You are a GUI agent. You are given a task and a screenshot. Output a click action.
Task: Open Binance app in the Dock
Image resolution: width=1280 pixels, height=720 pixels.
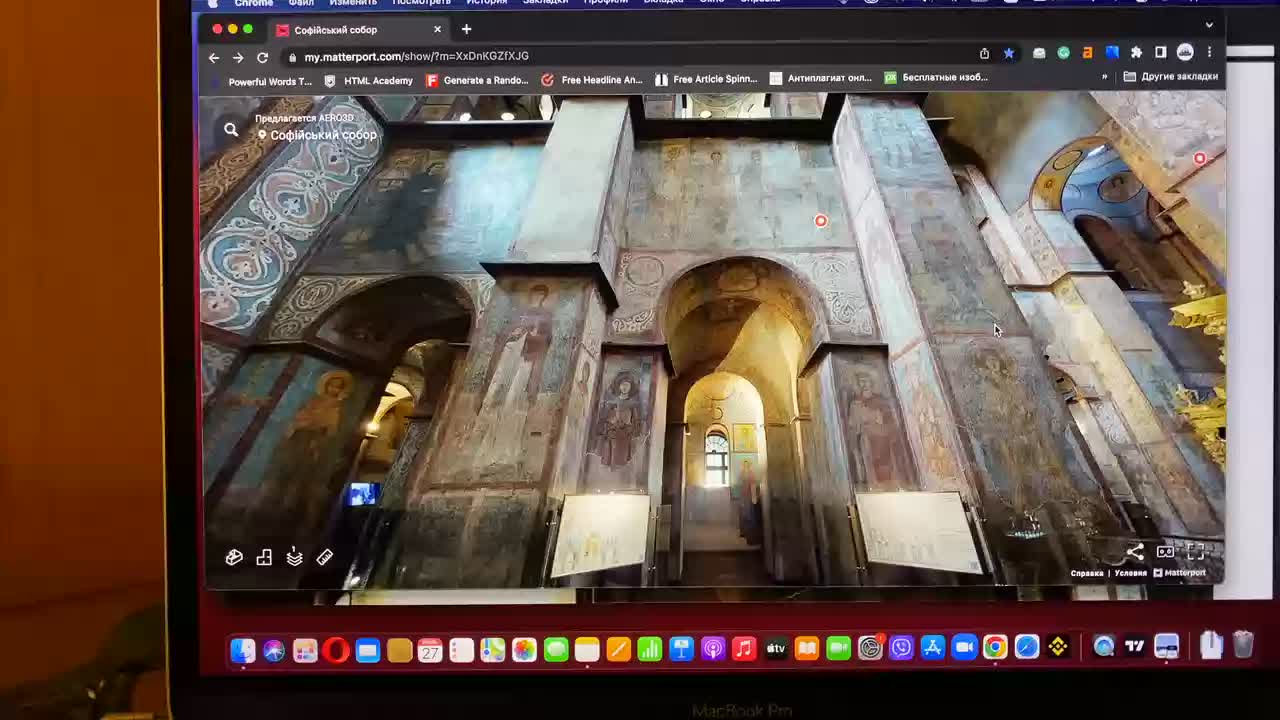[1058, 647]
